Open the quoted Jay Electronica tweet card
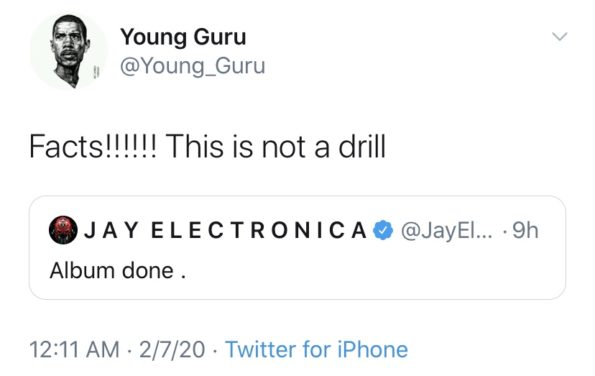Screen dimensions: 595x376 click(x=297, y=247)
